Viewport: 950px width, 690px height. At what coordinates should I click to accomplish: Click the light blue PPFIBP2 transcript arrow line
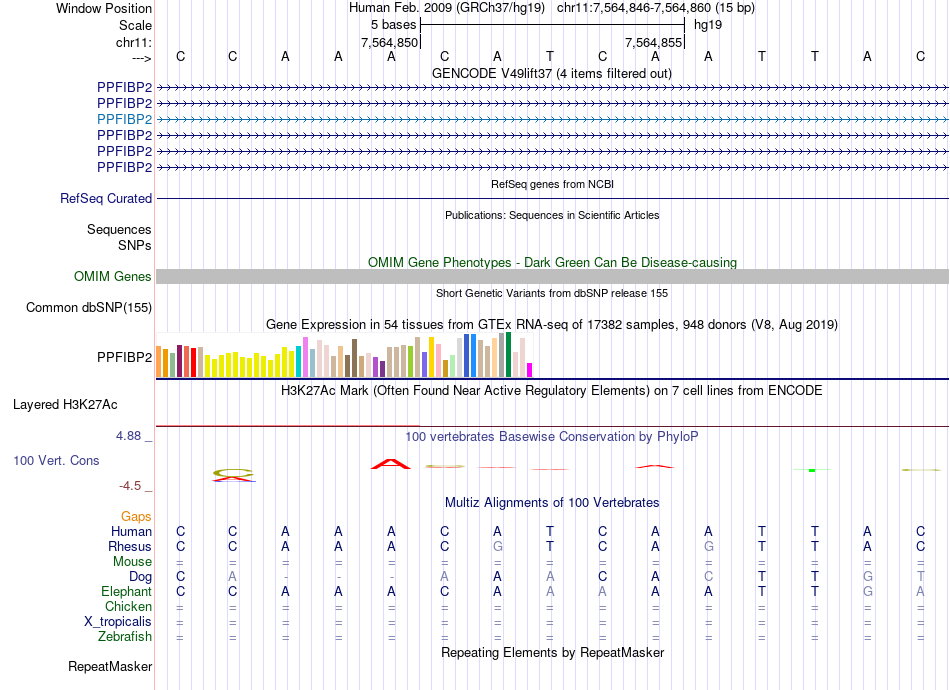552,119
